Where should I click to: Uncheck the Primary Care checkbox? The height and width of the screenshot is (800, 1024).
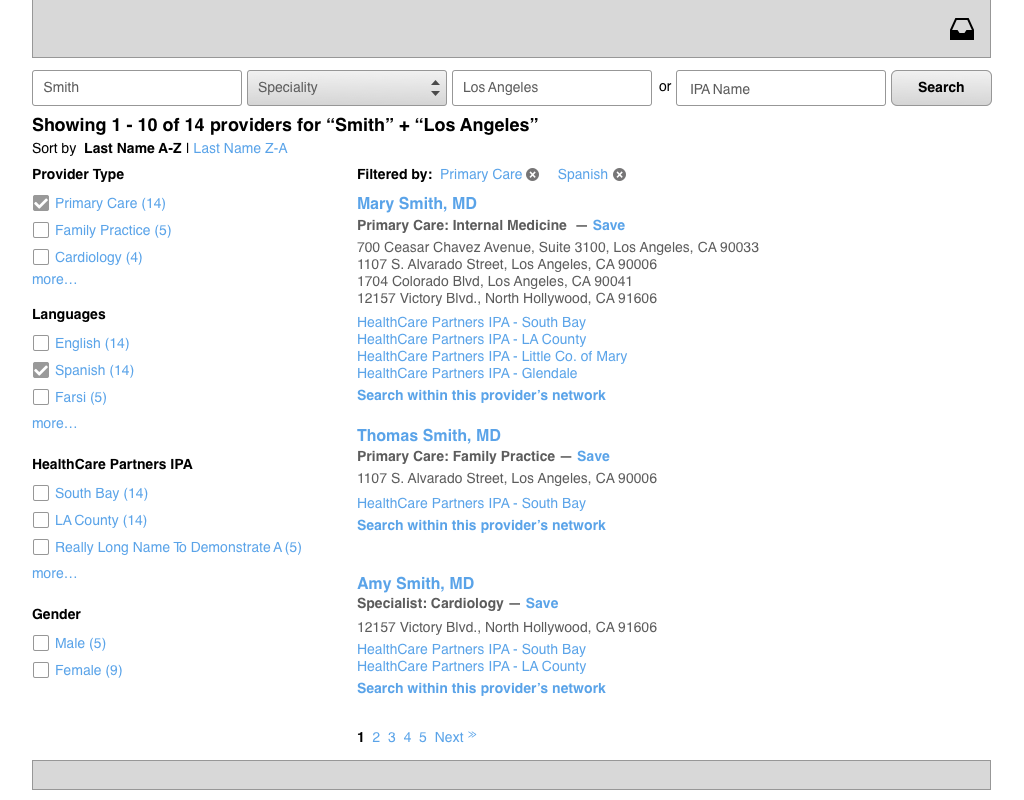point(41,203)
